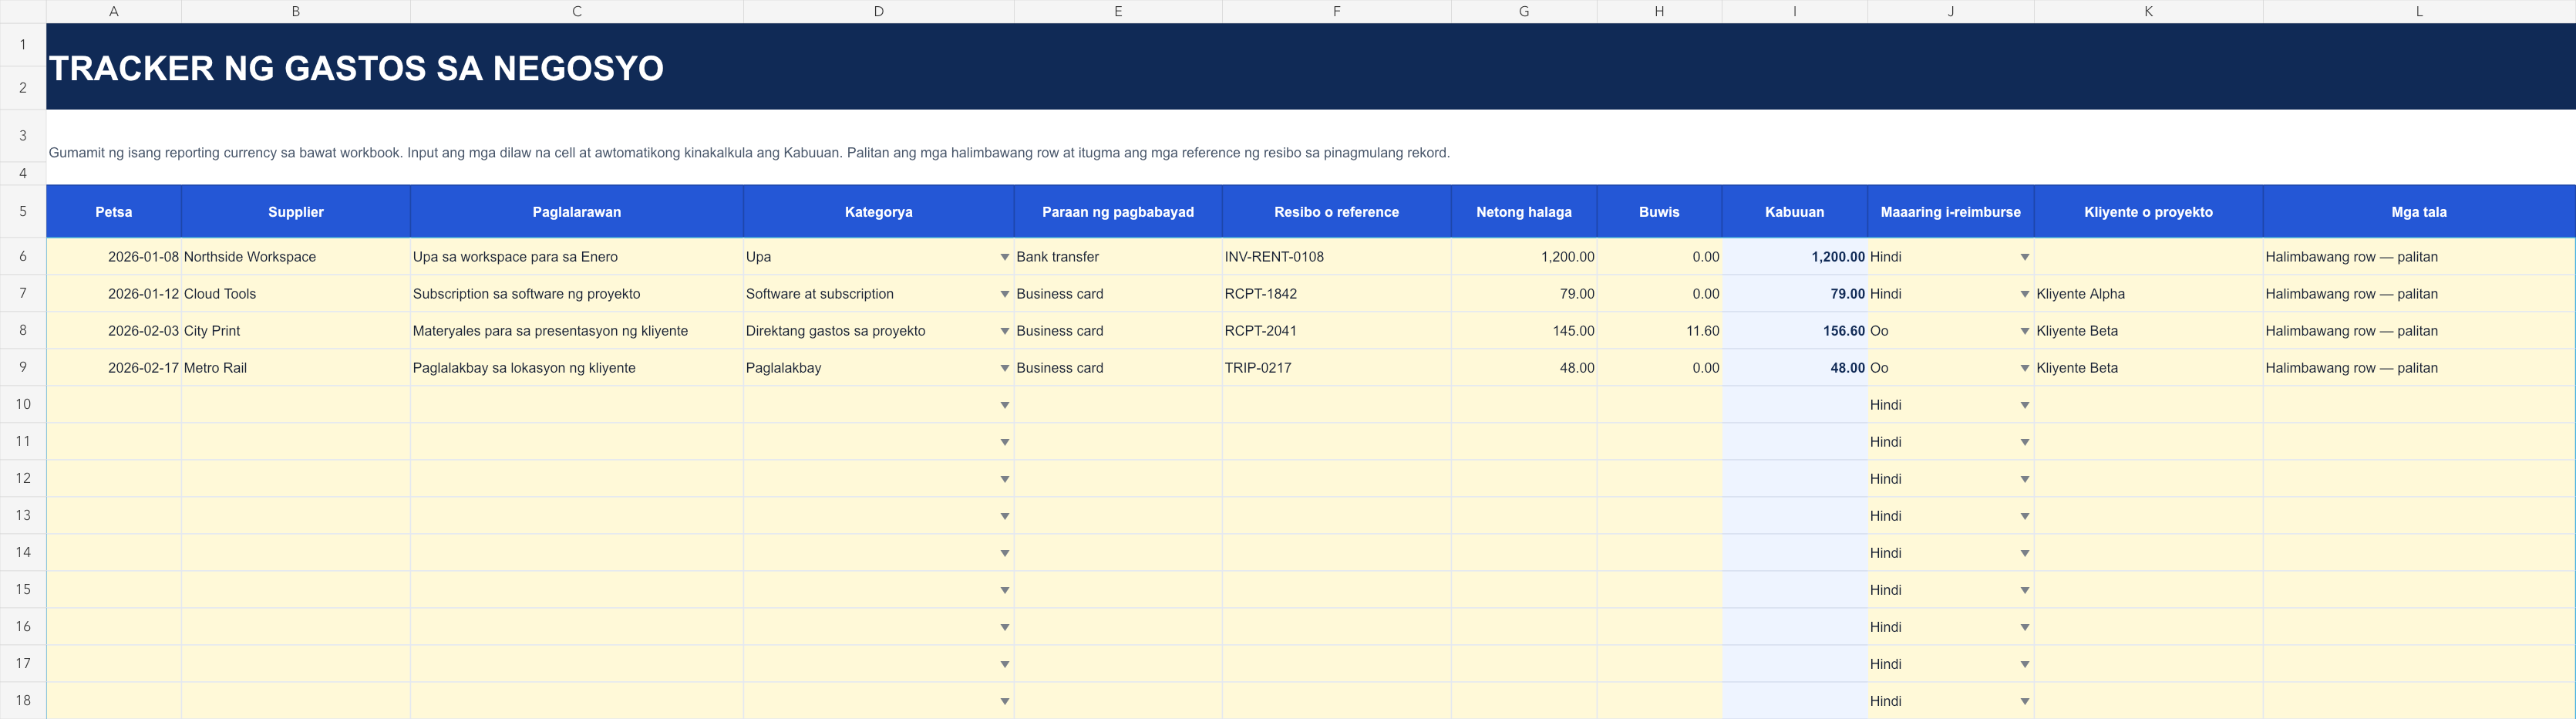This screenshot has width=2576, height=719.
Task: Open Kategorya dropdown arrow for Paglalakbay row
Action: click(x=1004, y=368)
